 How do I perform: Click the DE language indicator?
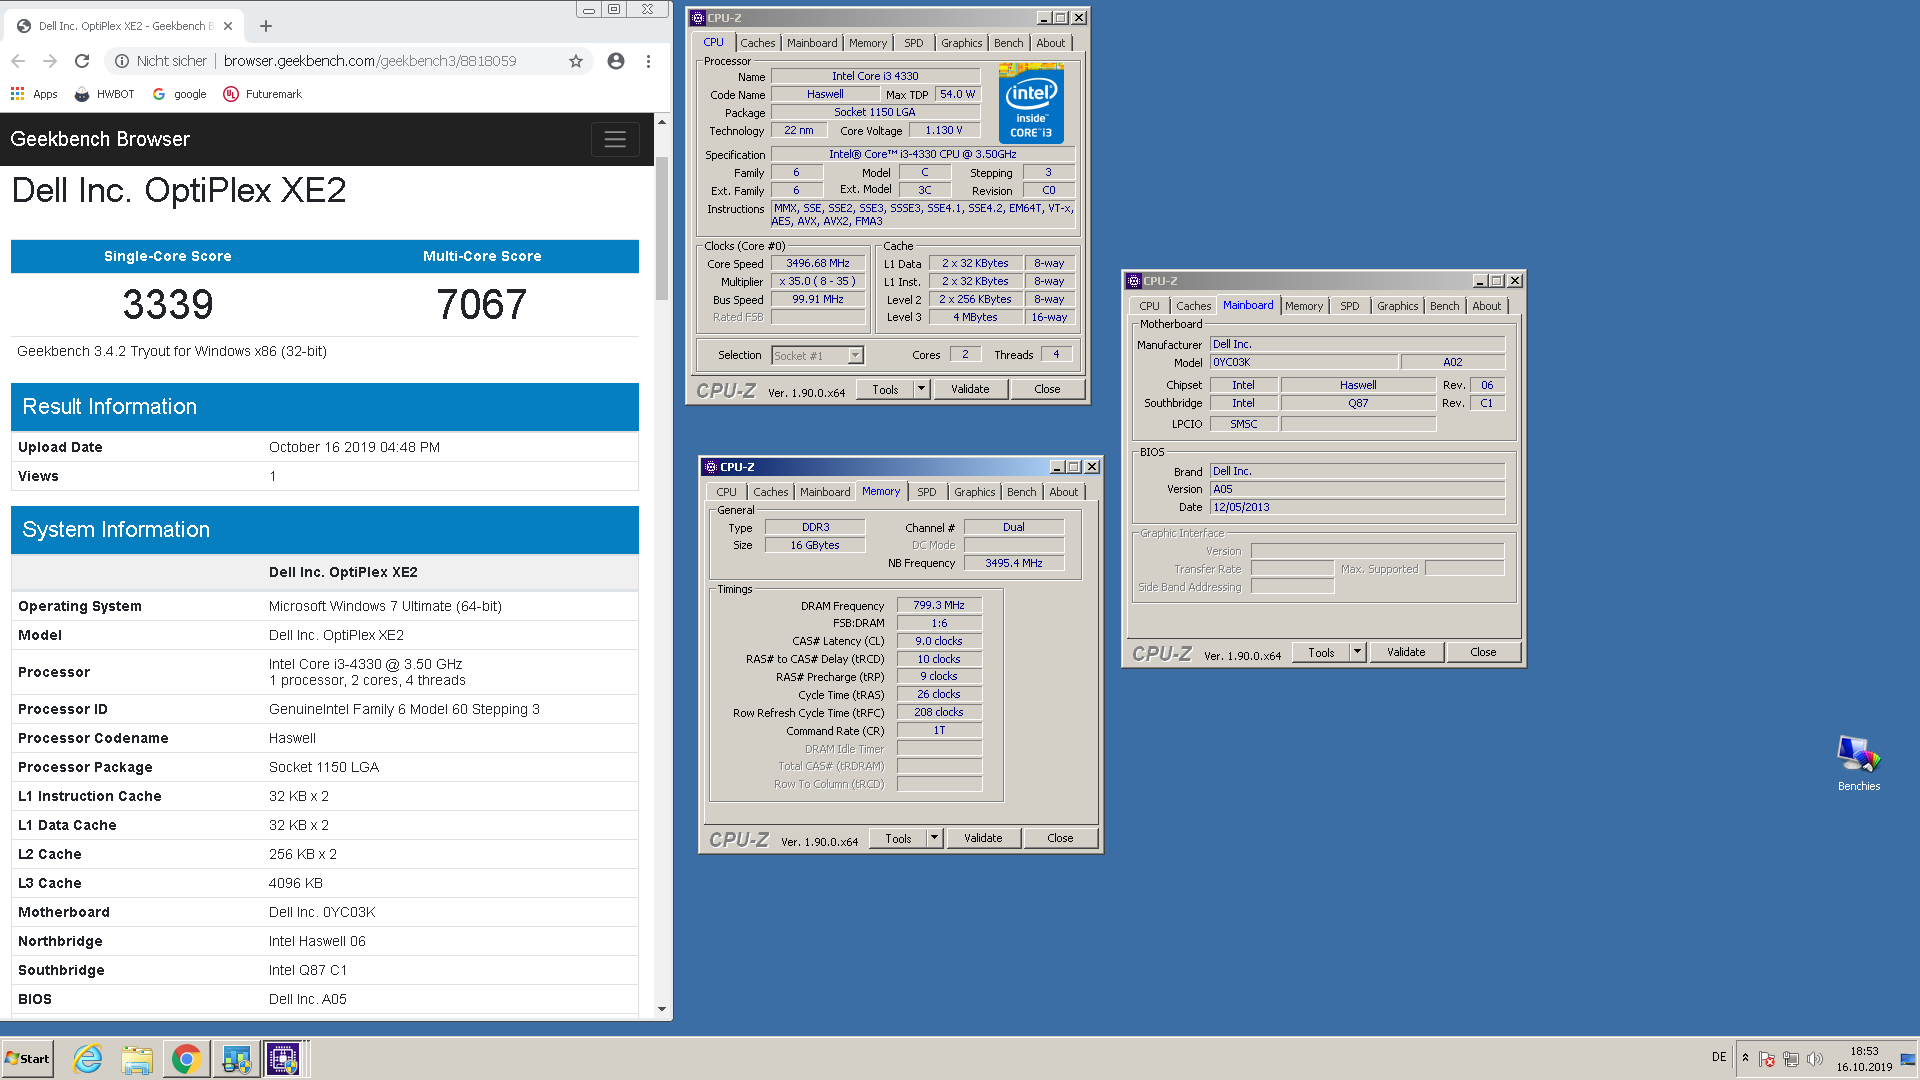point(1719,1057)
